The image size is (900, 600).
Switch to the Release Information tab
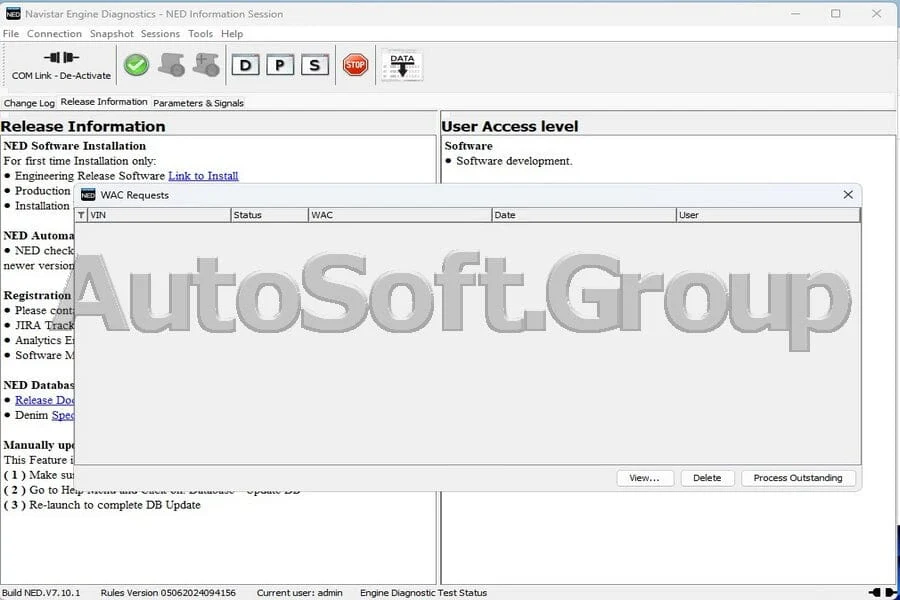click(104, 102)
